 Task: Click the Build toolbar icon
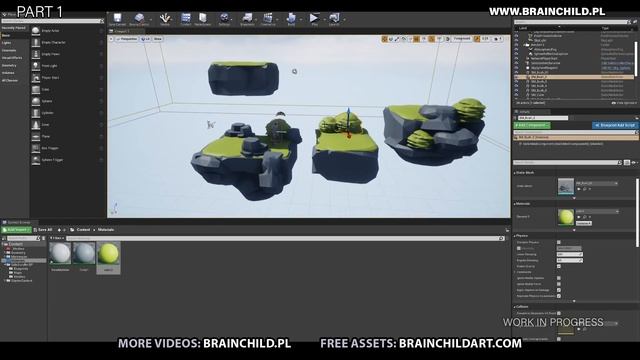(291, 18)
